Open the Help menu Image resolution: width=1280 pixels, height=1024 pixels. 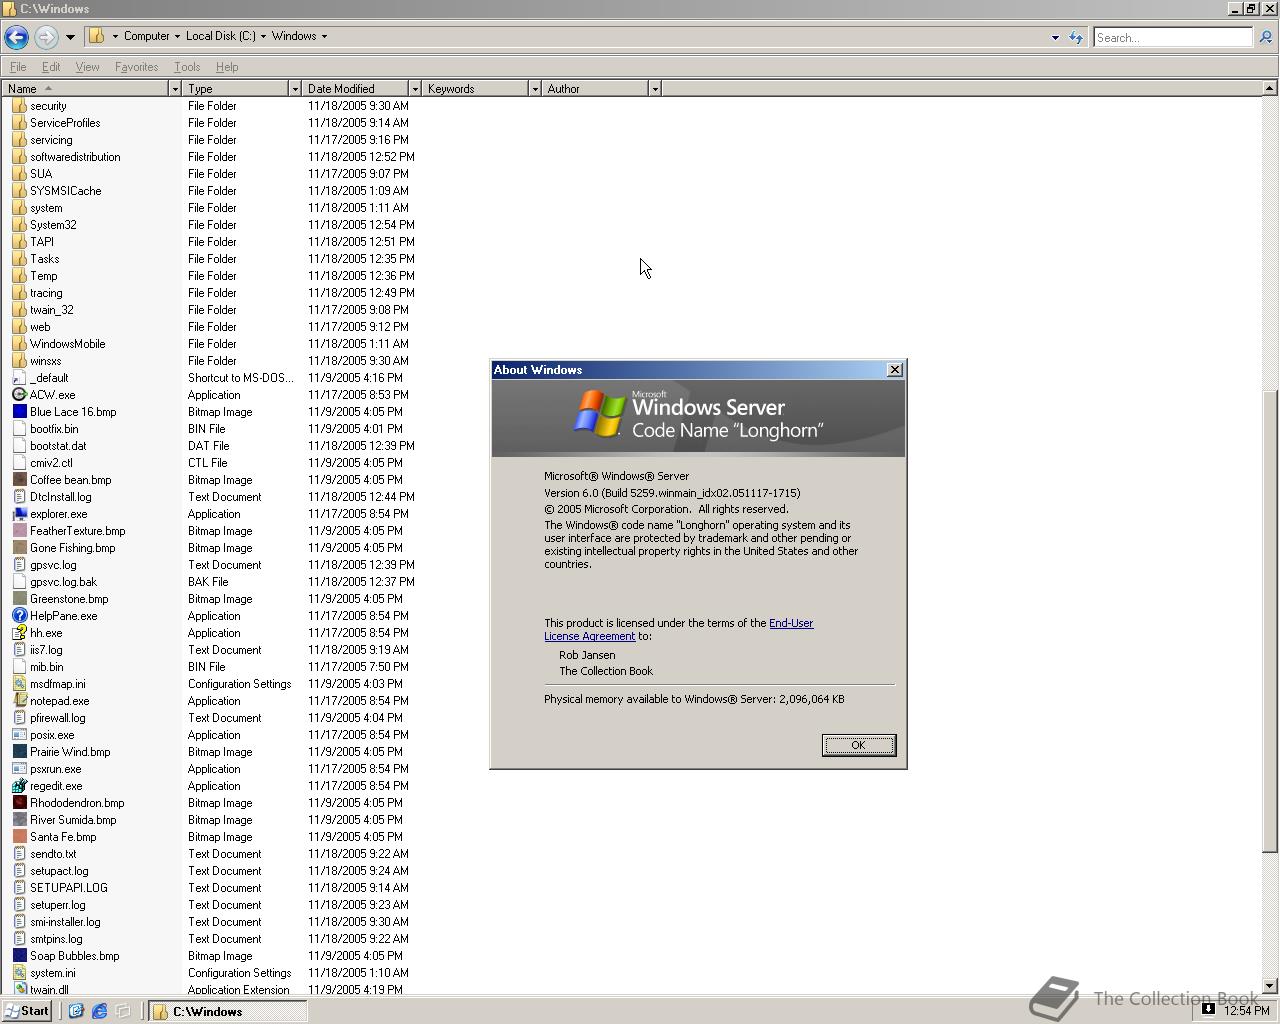pos(227,67)
